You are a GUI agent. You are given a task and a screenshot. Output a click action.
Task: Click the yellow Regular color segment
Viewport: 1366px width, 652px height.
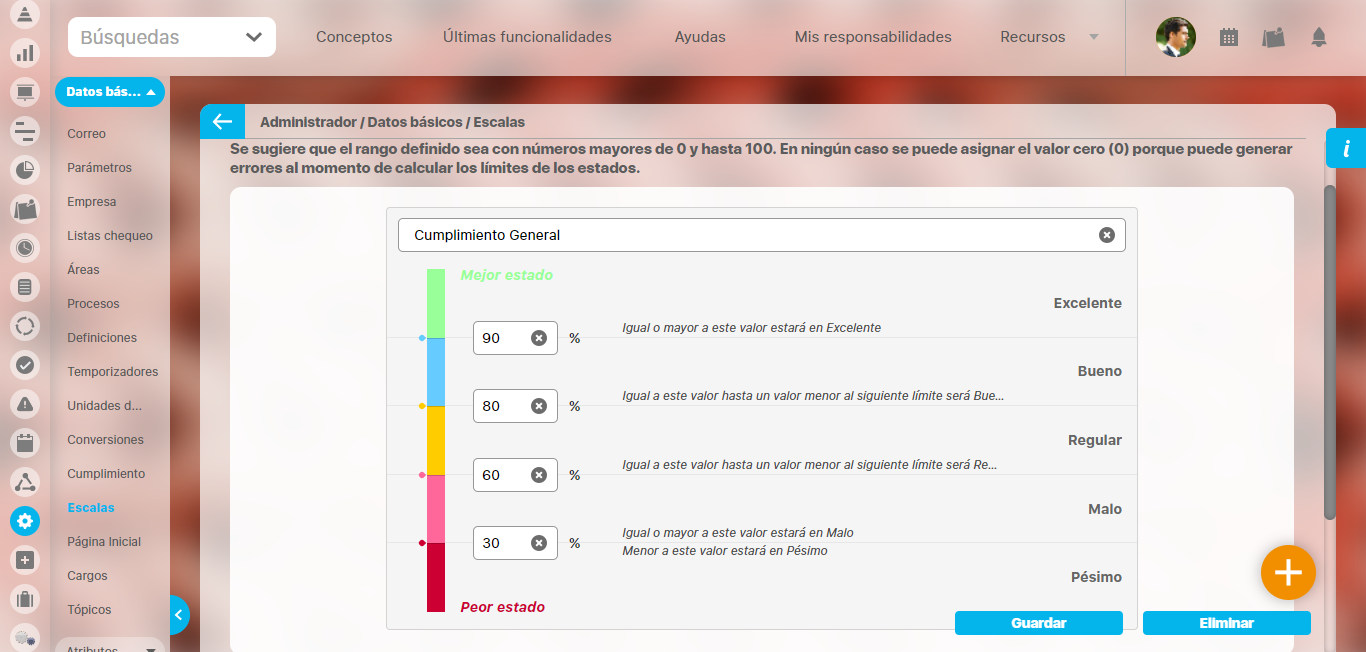click(x=436, y=440)
